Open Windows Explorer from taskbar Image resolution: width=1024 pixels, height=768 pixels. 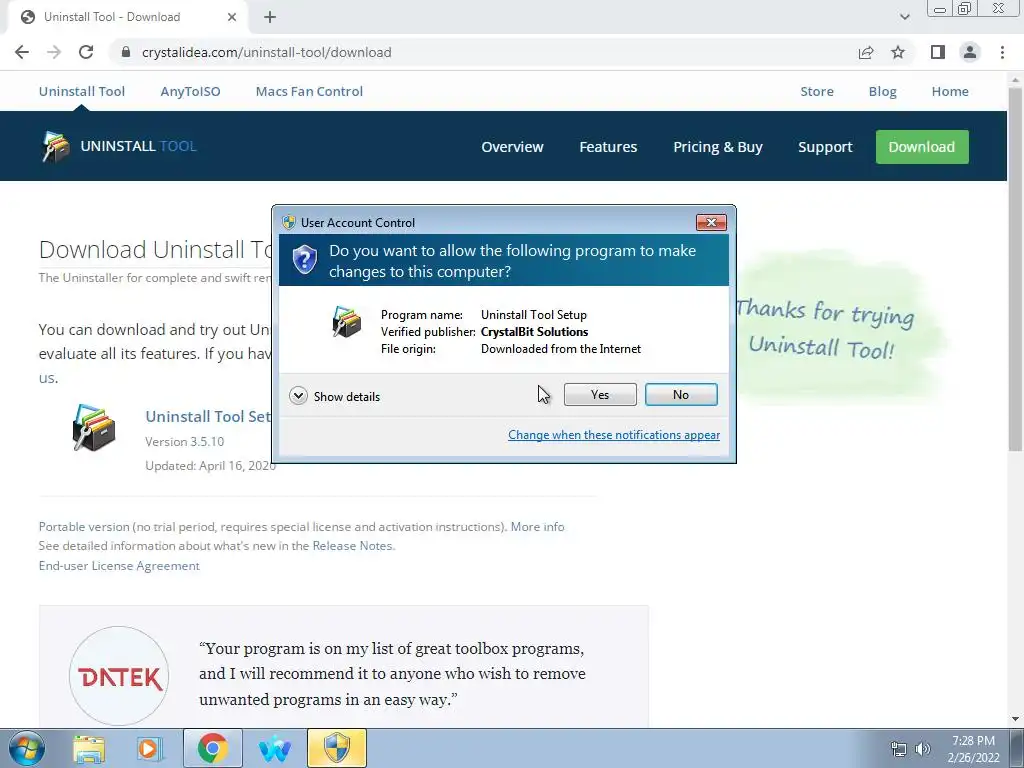pos(89,748)
